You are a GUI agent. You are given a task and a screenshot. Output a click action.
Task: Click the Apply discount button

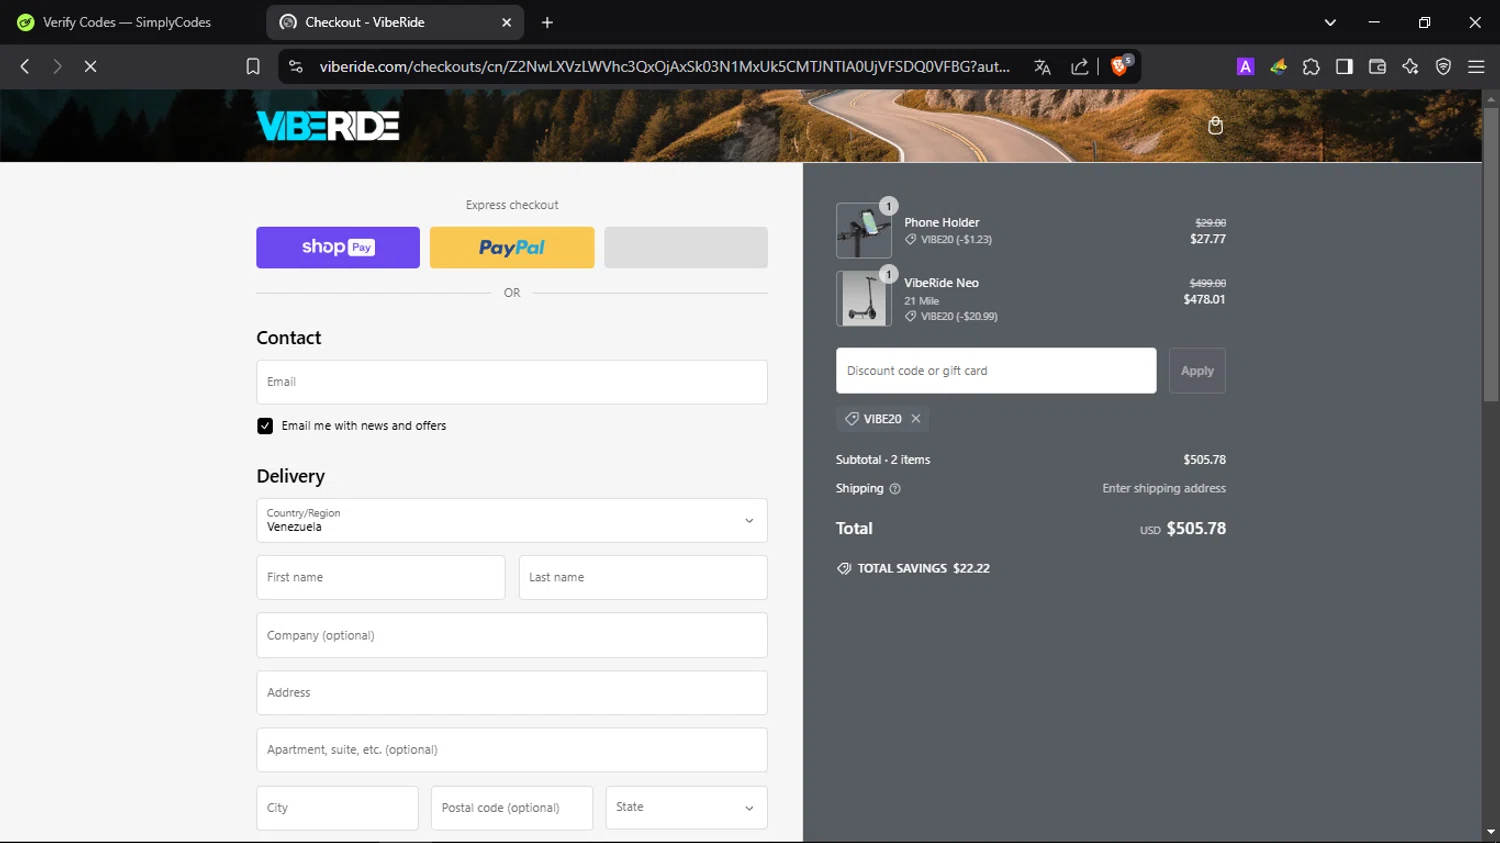1197,371
